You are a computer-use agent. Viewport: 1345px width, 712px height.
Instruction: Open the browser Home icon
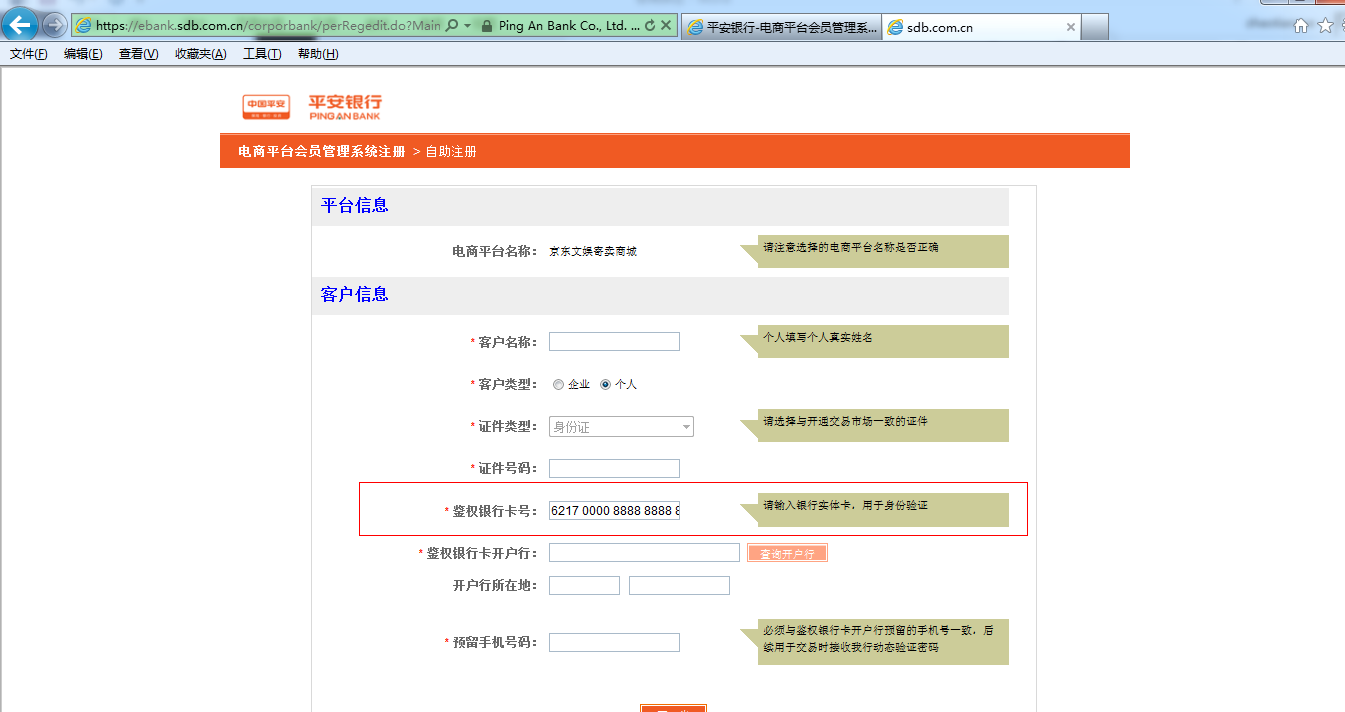click(1301, 26)
